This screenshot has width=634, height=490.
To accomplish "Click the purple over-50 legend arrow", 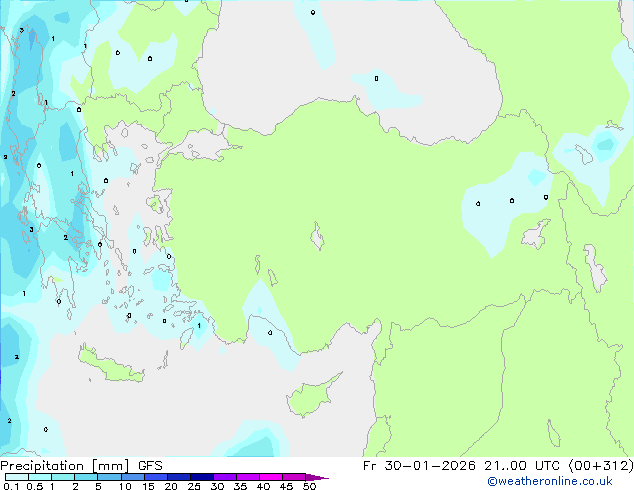I will tap(317, 477).
